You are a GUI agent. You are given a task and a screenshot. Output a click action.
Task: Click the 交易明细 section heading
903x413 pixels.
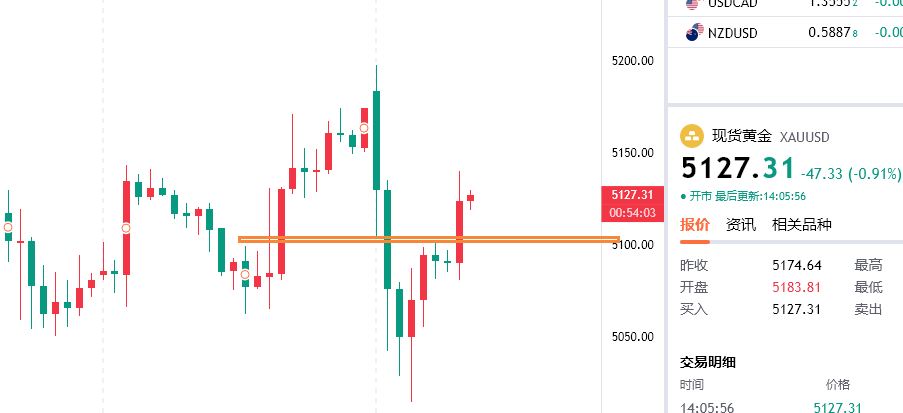pos(707,361)
